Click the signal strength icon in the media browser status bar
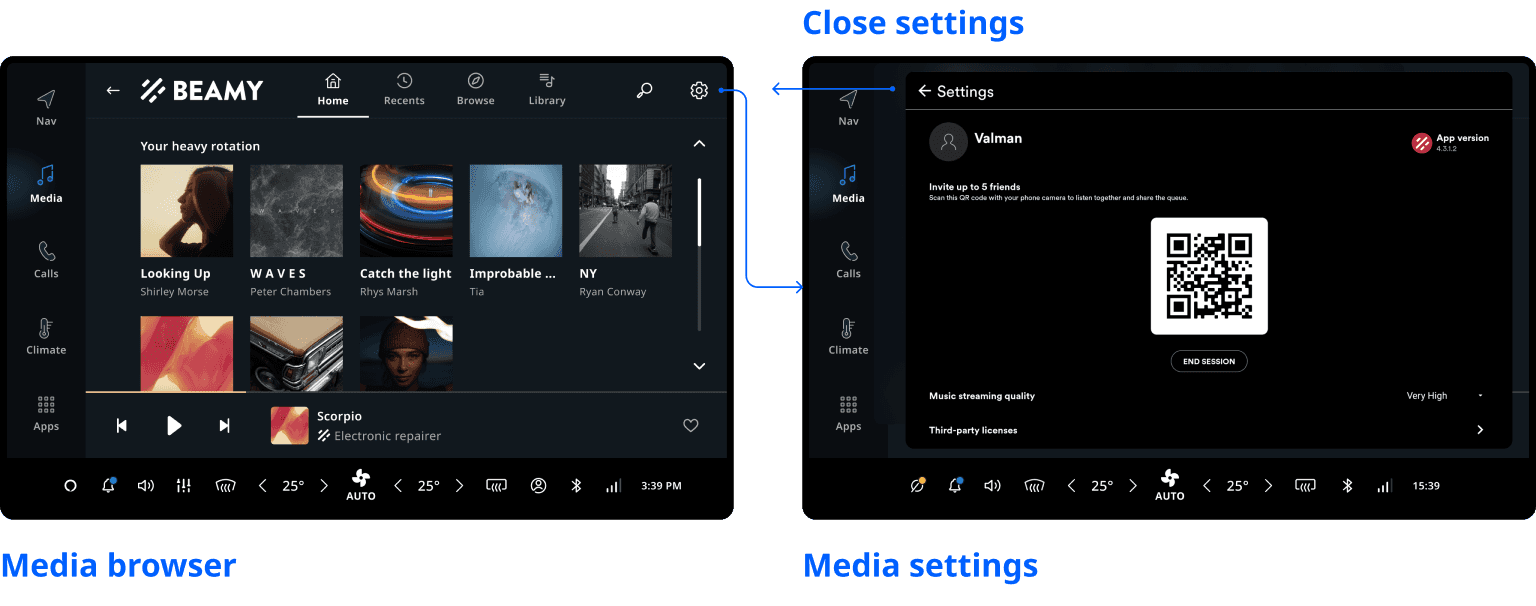 click(613, 486)
